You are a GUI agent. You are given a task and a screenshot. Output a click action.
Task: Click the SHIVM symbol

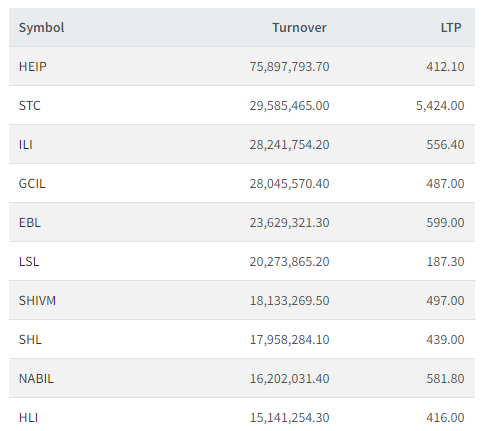(37, 301)
